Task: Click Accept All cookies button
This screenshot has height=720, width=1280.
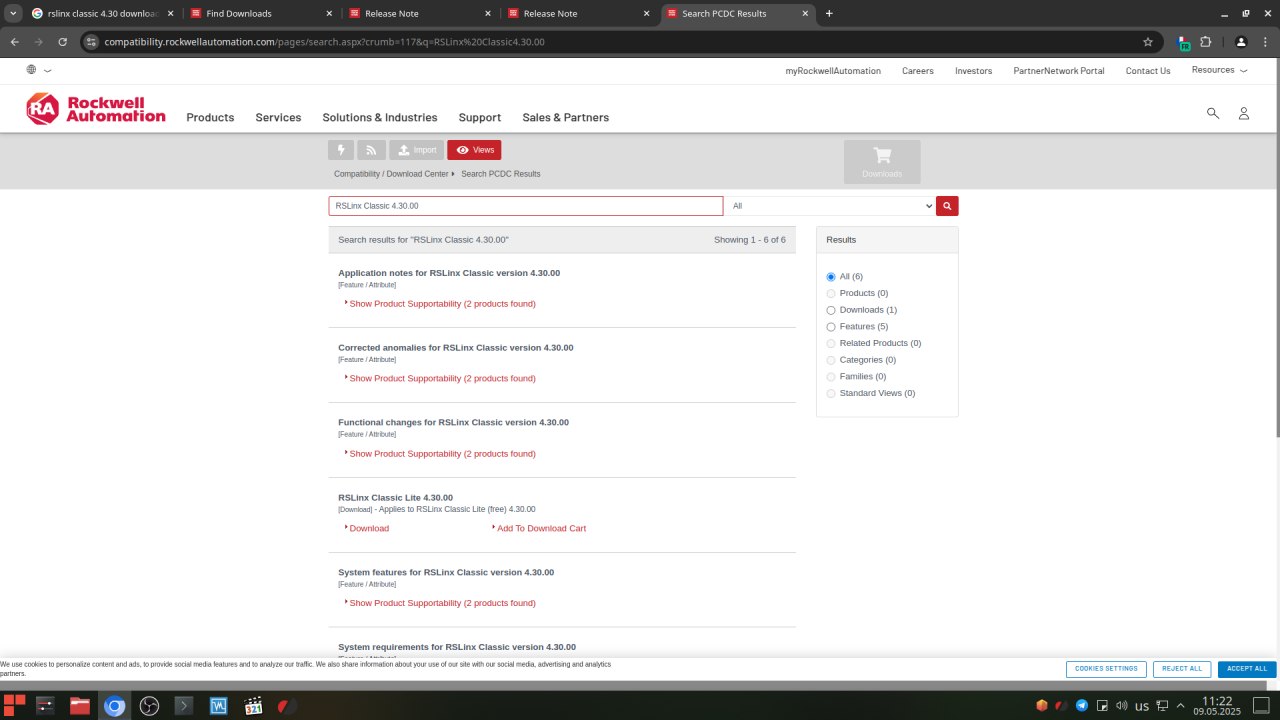Action: (1247, 669)
